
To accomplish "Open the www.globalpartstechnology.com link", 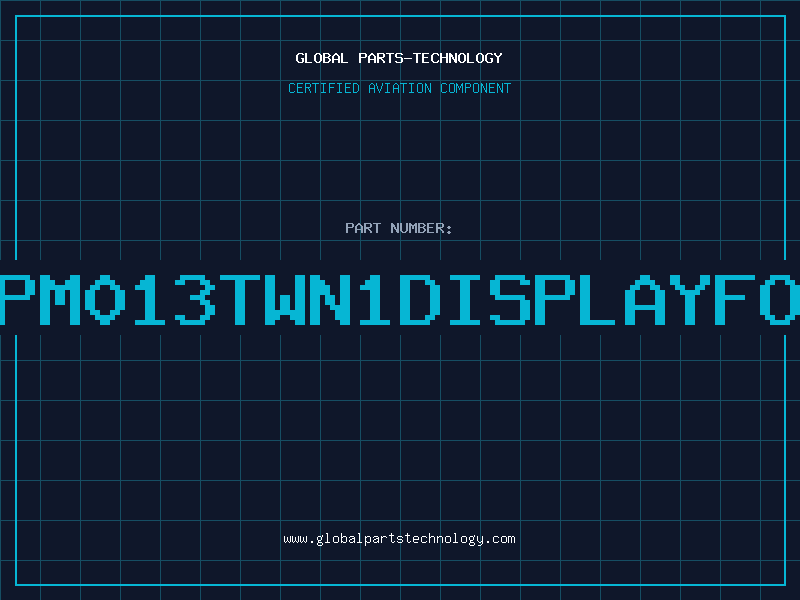I will (399, 539).
